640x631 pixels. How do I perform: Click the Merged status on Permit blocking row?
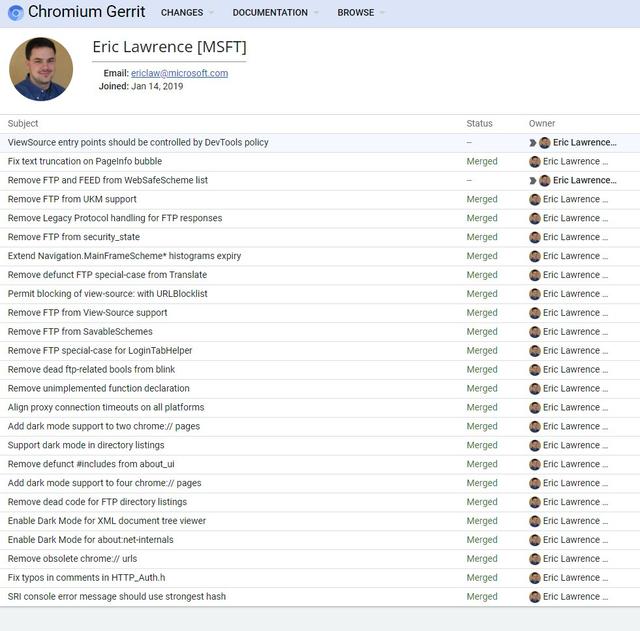click(482, 294)
